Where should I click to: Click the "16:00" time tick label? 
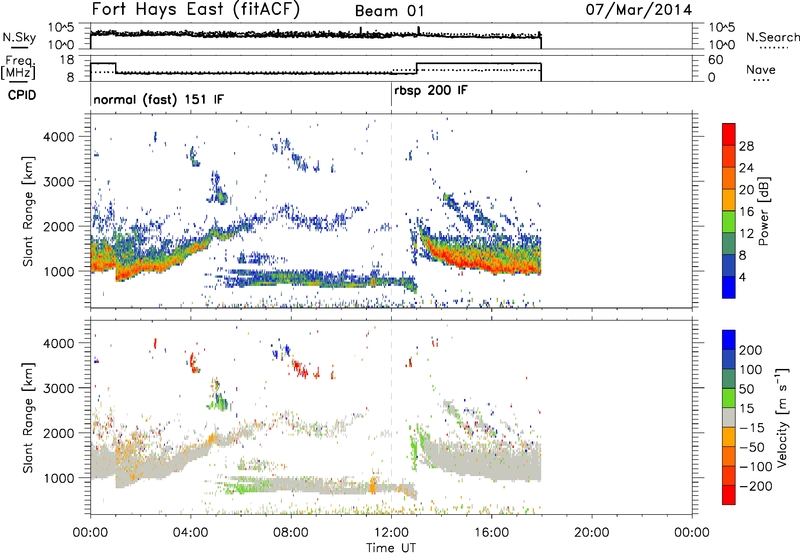[x=491, y=533]
